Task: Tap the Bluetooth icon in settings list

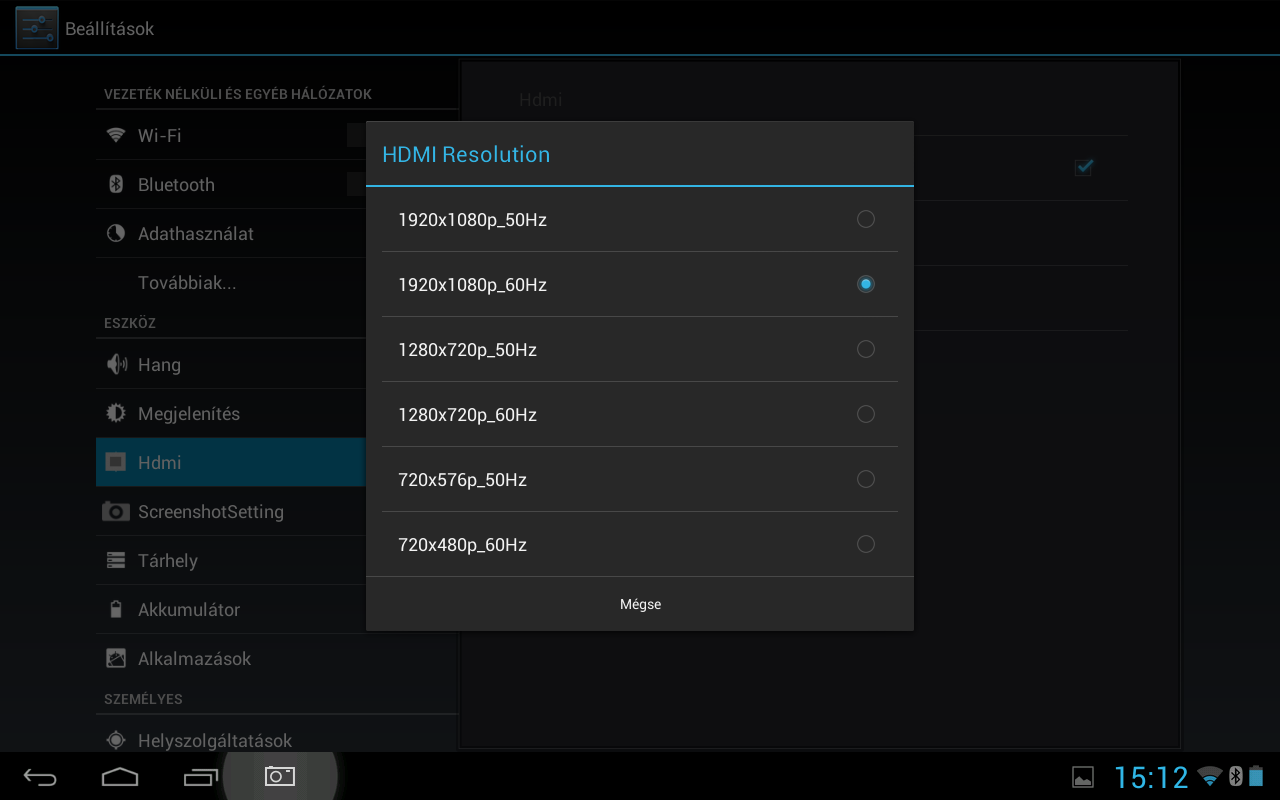Action: tap(116, 184)
